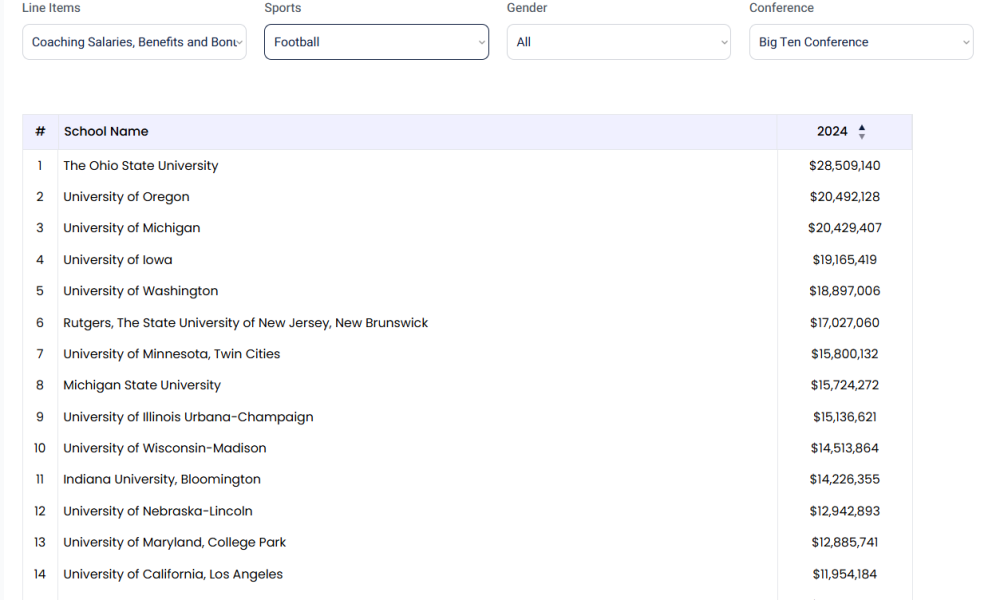Click the University of Nebraska-Lincoln entry
This screenshot has width=1000, height=600.
click(157, 511)
